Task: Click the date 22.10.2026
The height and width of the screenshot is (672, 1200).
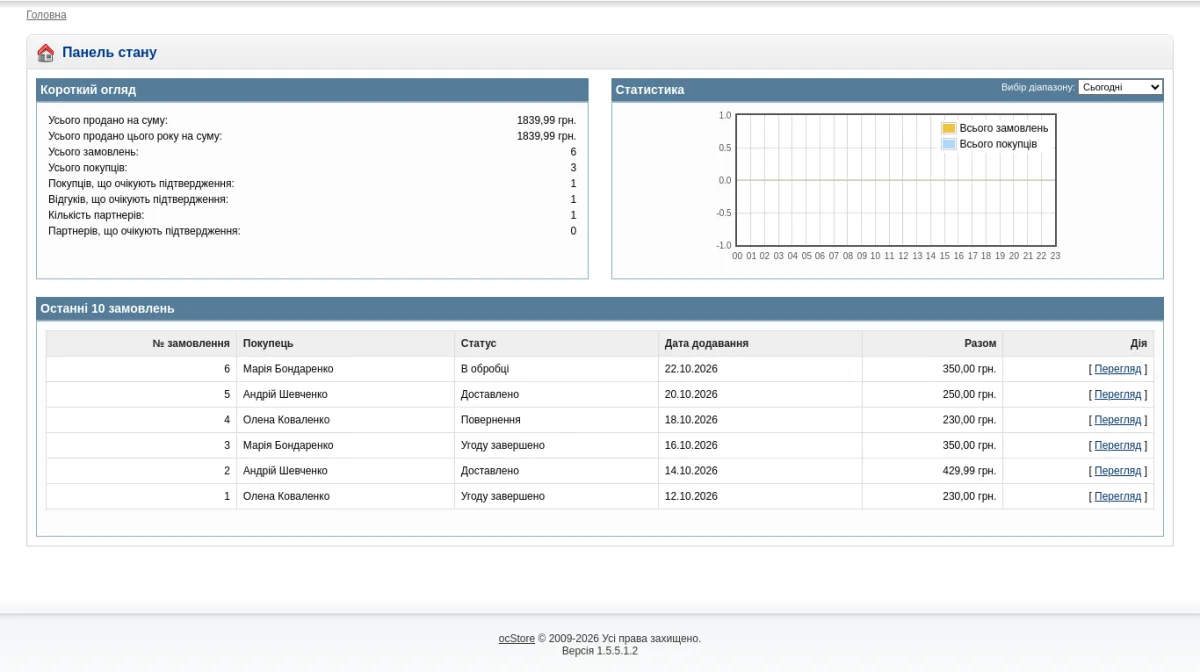Action: (x=691, y=369)
